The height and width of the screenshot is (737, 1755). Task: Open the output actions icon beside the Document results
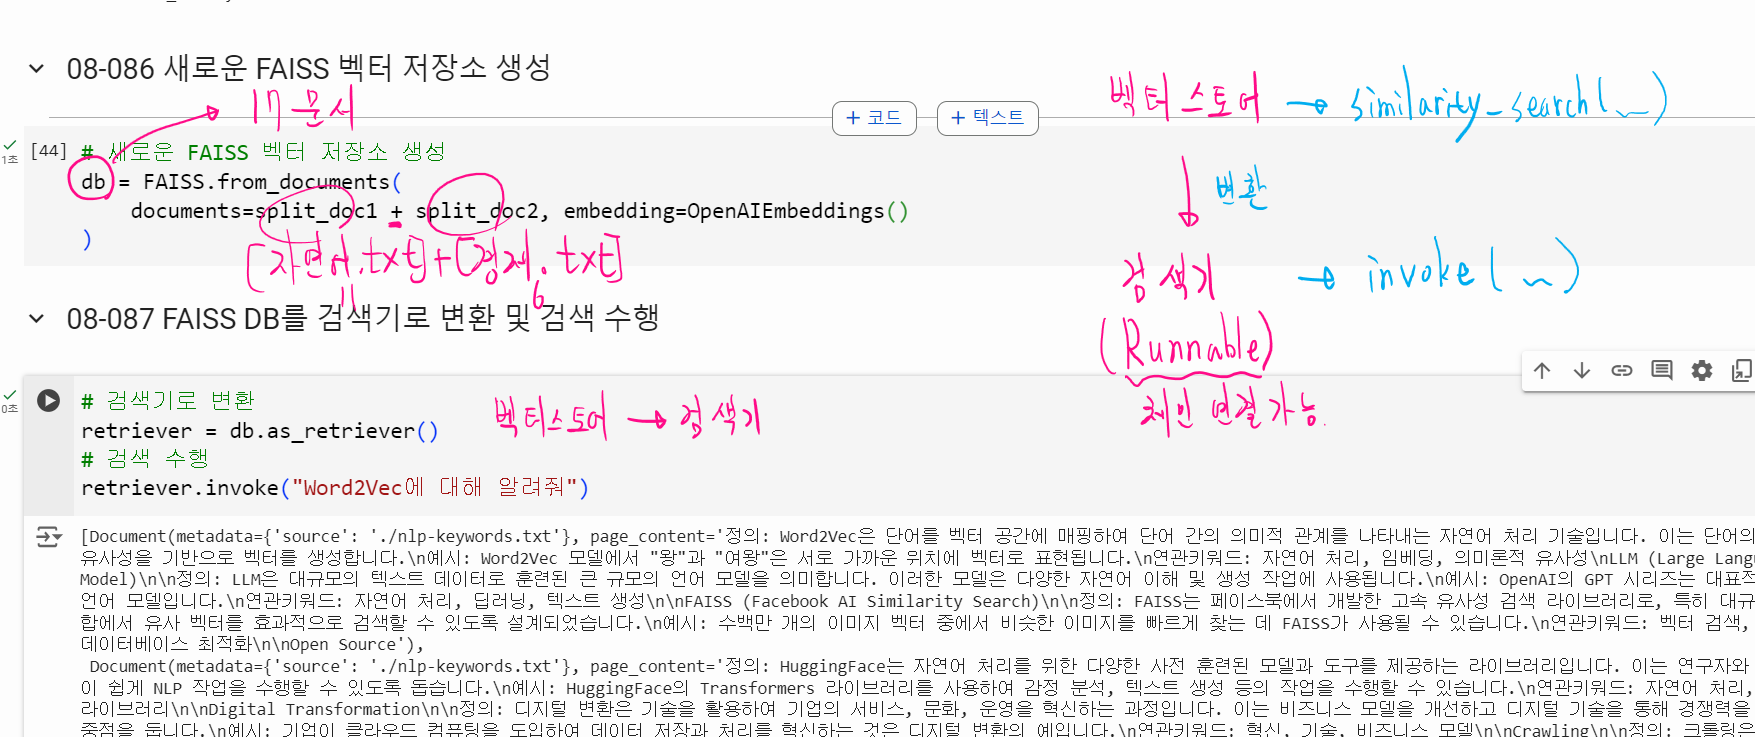(48, 537)
